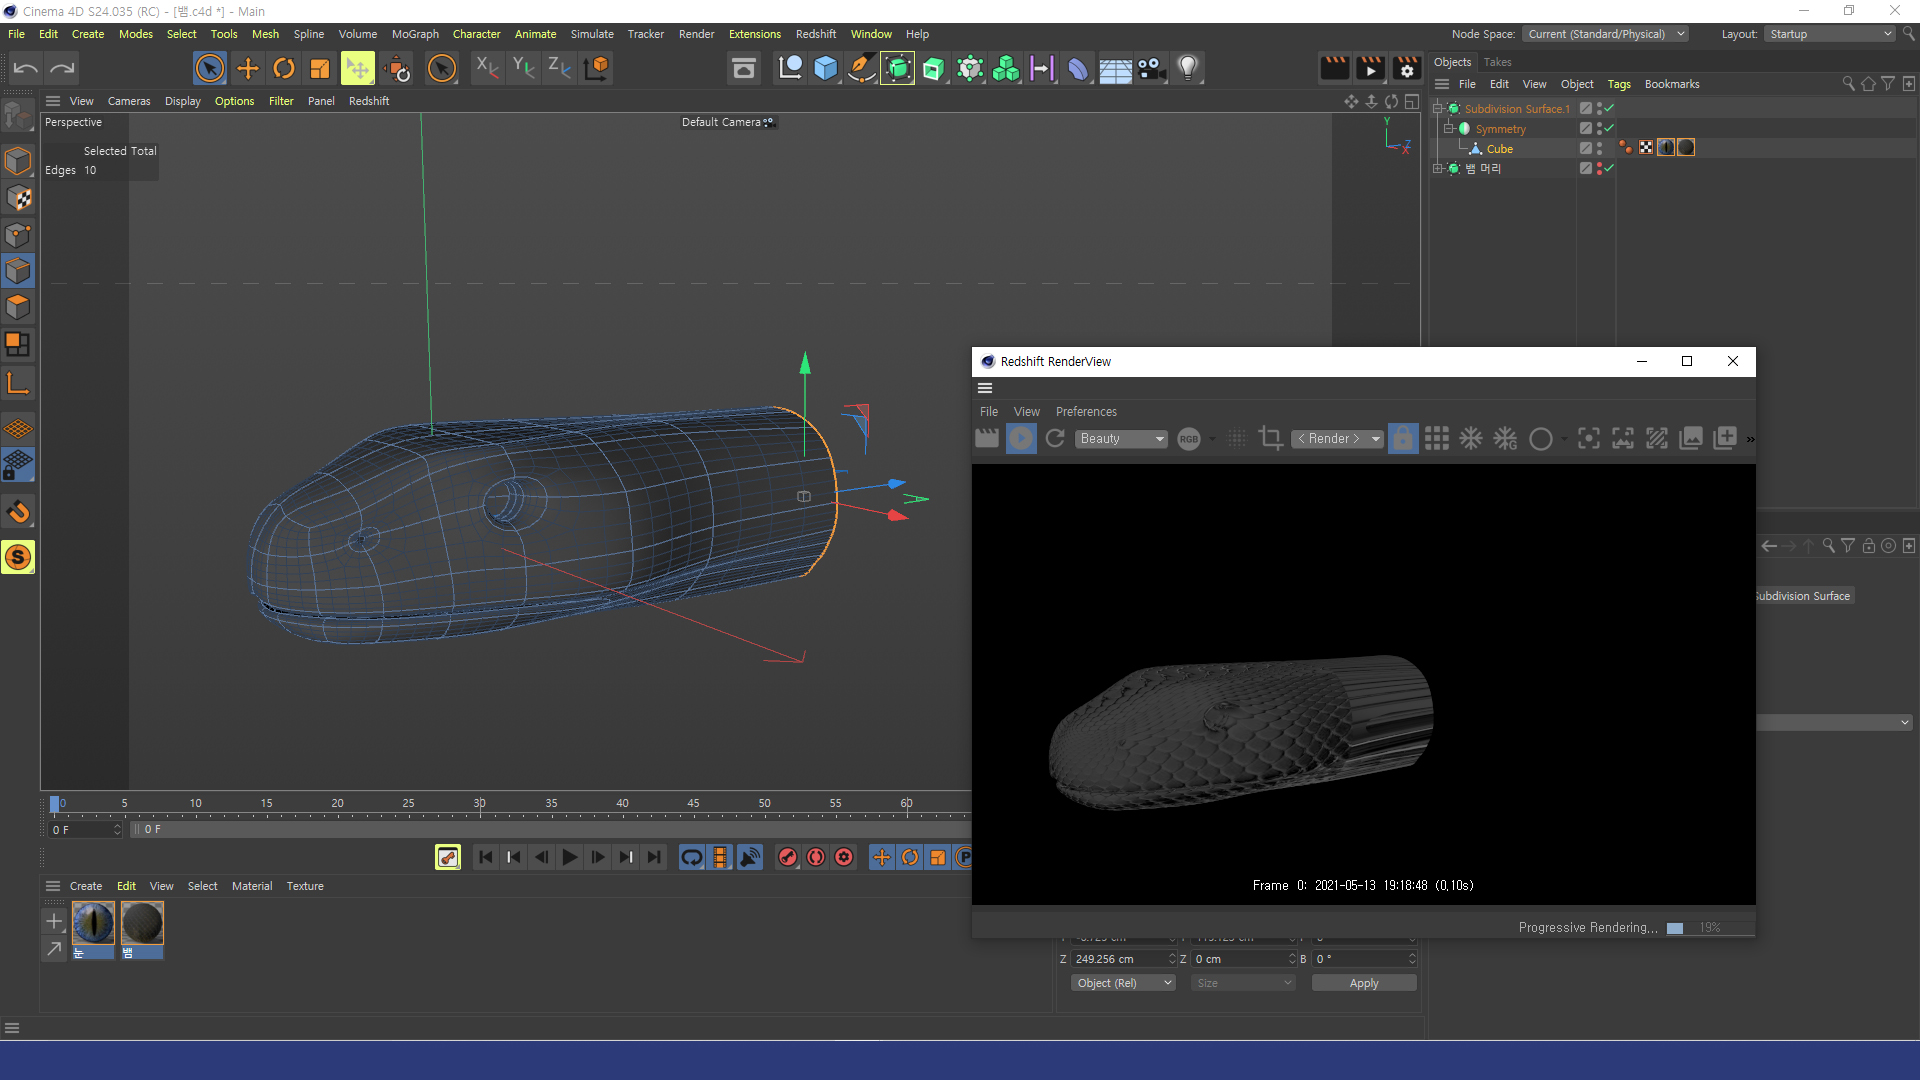Open Redshift menu in main menu bar
1920x1080 pixels.
[816, 34]
